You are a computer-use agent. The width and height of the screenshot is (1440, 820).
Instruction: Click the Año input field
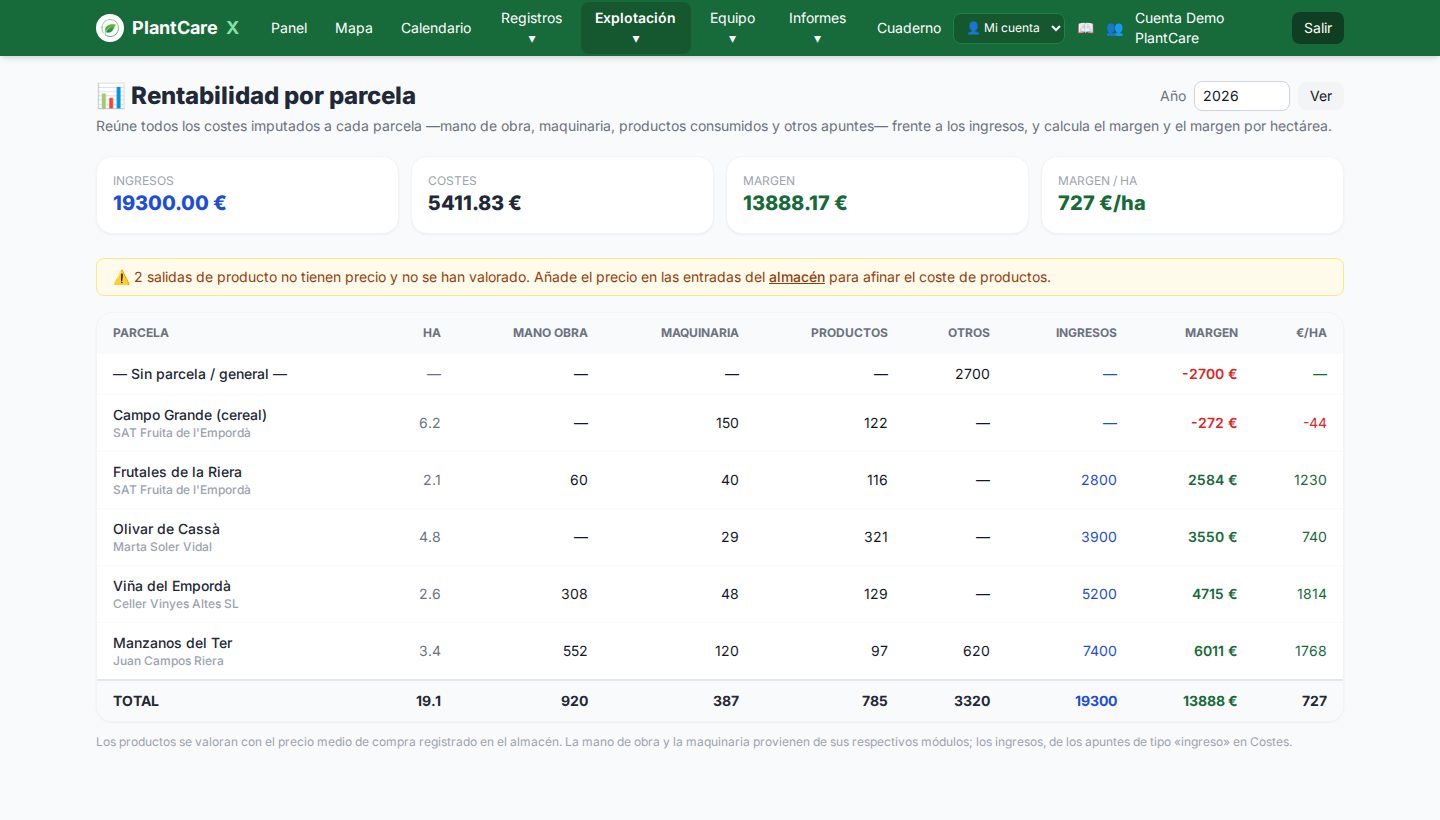(1241, 96)
